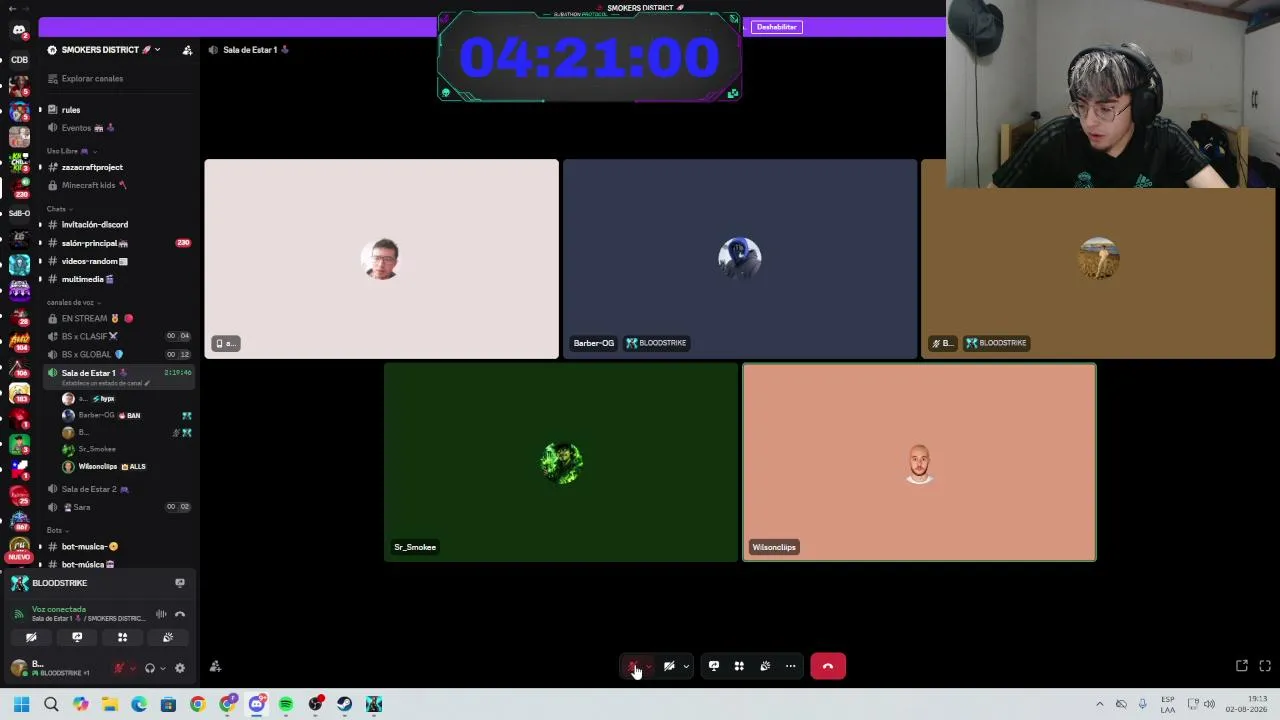Open more options in the call controls
This screenshot has width=1280, height=720.
click(x=791, y=666)
